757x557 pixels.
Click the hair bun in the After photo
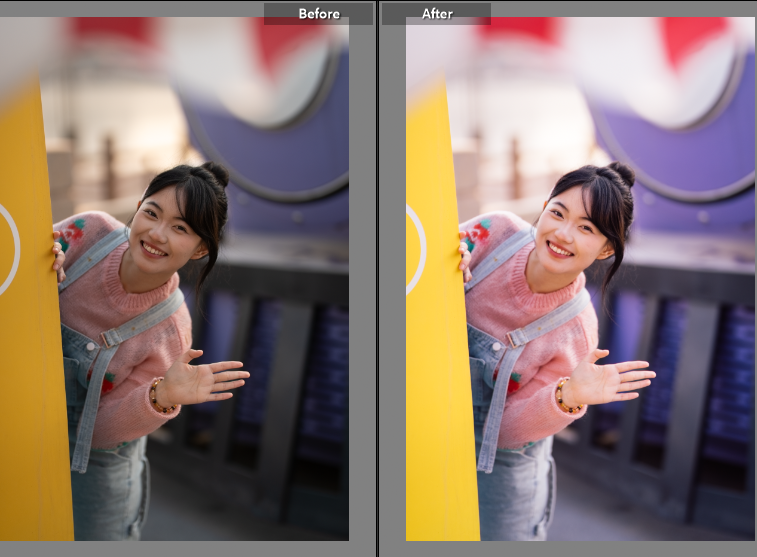[621, 174]
